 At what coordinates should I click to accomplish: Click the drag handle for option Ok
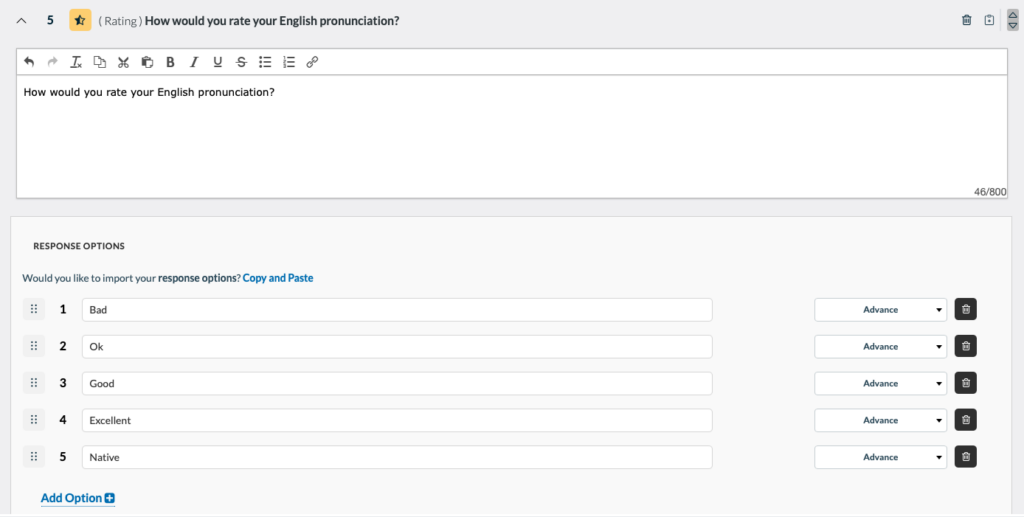34,346
